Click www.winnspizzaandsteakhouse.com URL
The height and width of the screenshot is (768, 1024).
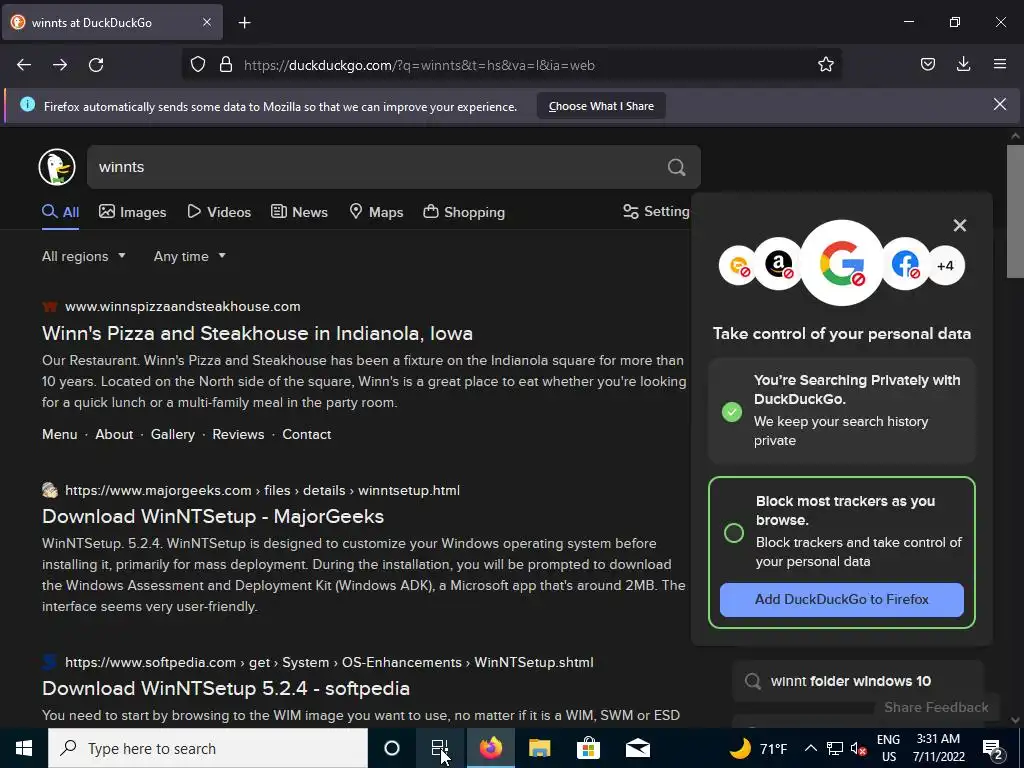click(x=183, y=306)
